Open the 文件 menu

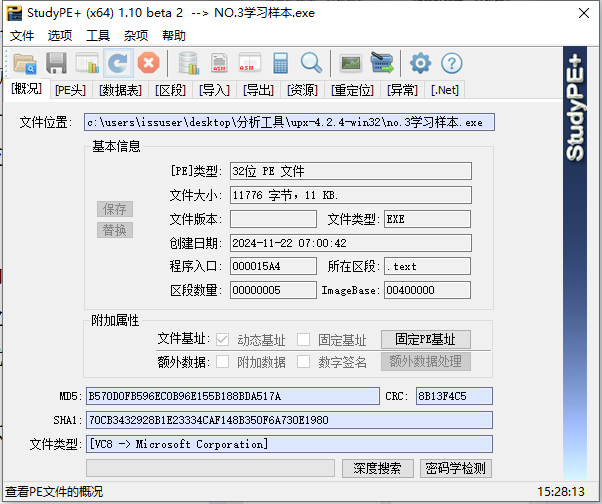click(x=22, y=36)
